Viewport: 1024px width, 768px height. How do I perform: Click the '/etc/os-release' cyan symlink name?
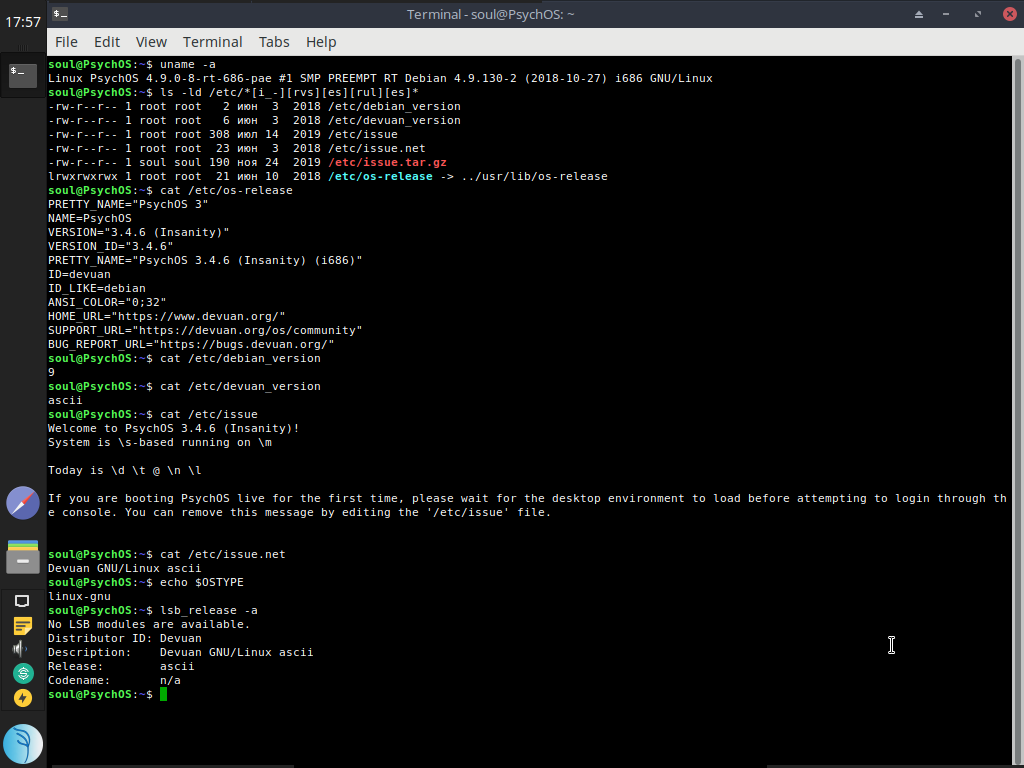[x=380, y=176]
